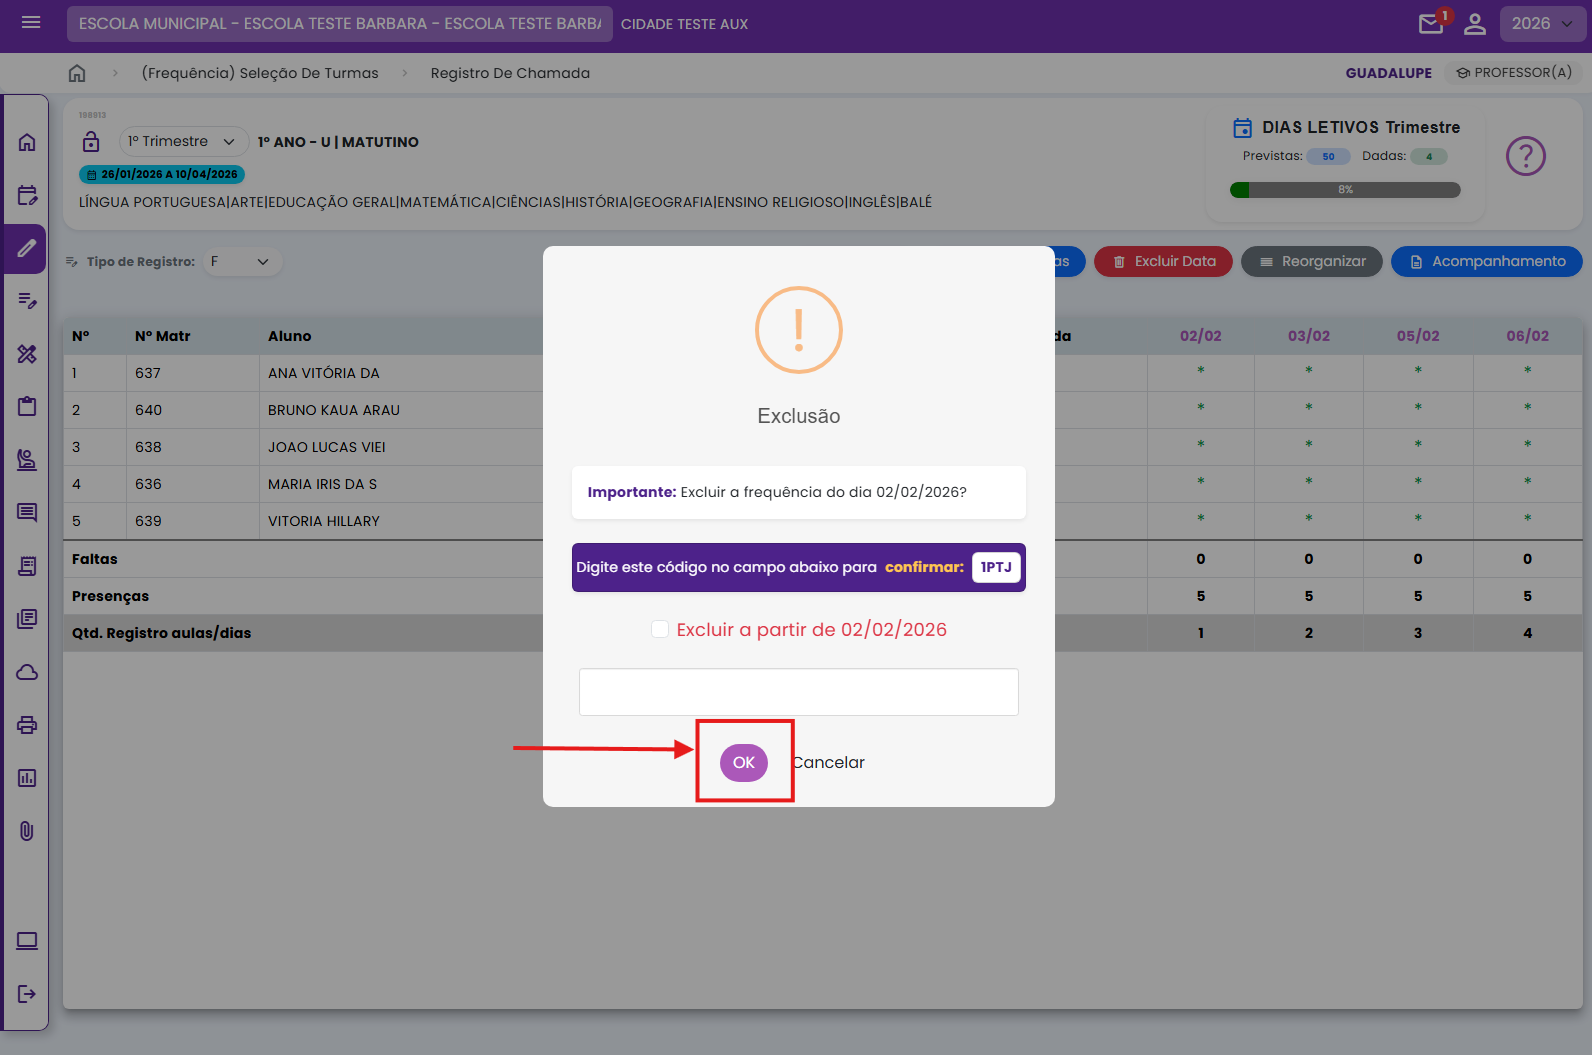Click the Reorganizar button
This screenshot has height=1055, width=1592.
(x=1311, y=262)
